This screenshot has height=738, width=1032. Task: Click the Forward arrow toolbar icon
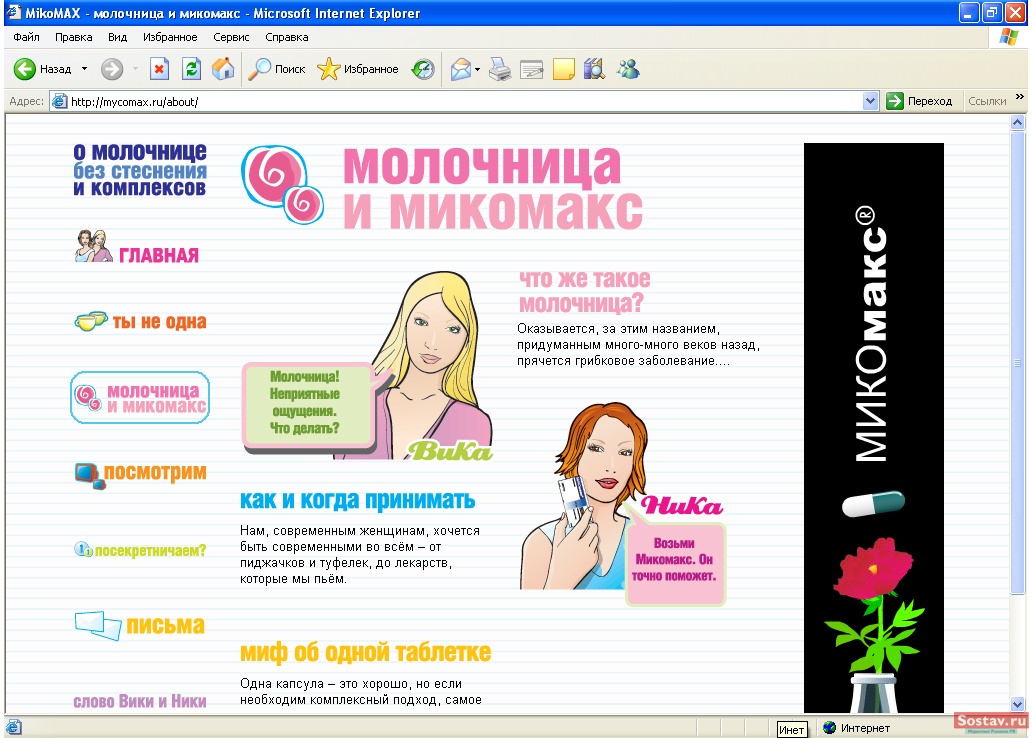[112, 68]
